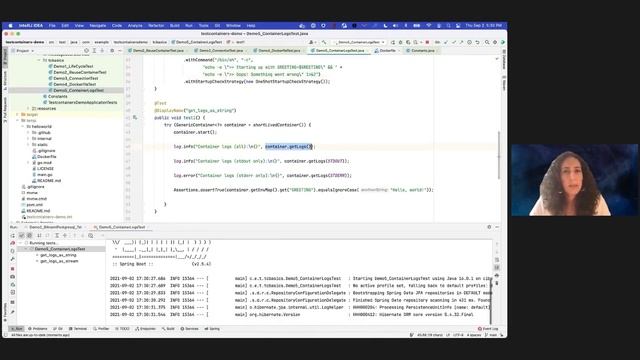Switch to the Demo2_ReuseContainerTest.java editor tab
The width and height of the screenshot is (640, 360).
tap(158, 51)
